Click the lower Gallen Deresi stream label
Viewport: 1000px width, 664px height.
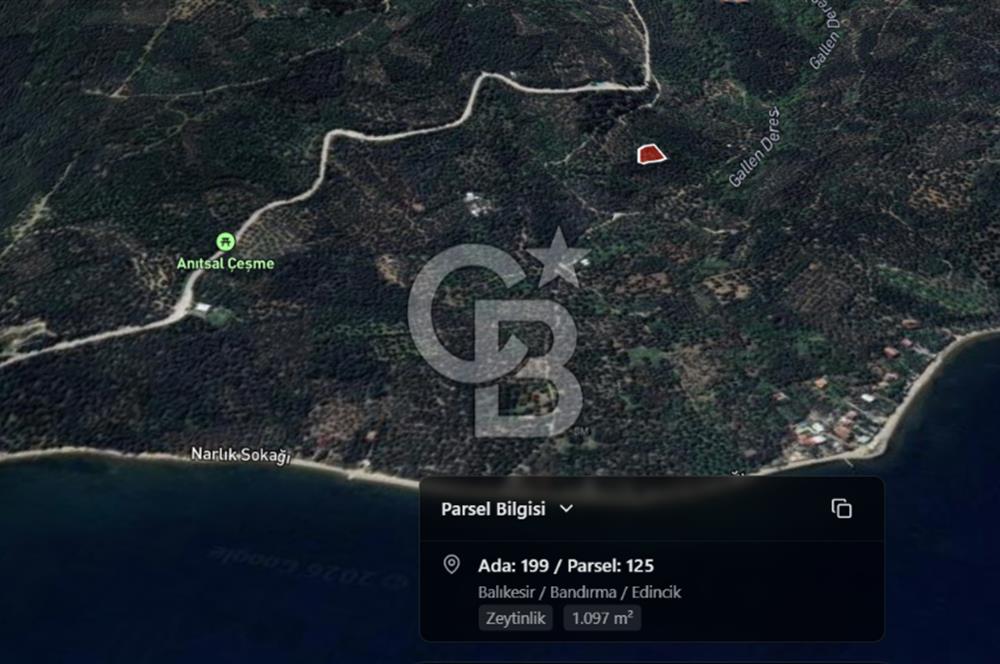point(754,147)
